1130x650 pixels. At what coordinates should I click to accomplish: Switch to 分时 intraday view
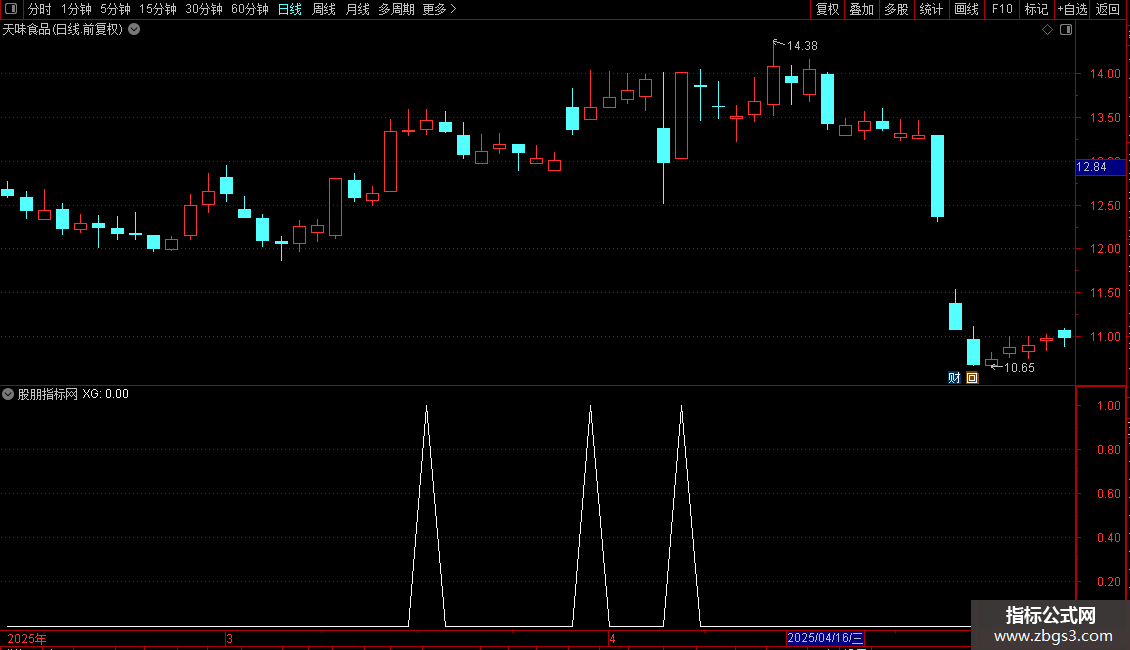coord(40,9)
